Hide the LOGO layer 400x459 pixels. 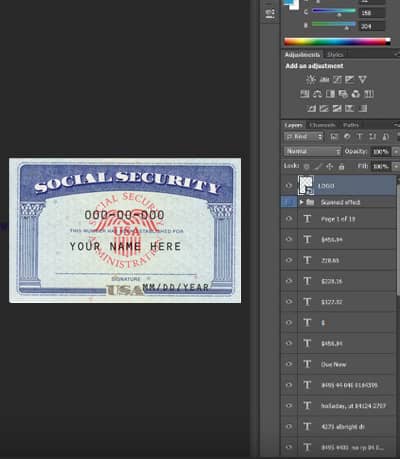click(289, 186)
